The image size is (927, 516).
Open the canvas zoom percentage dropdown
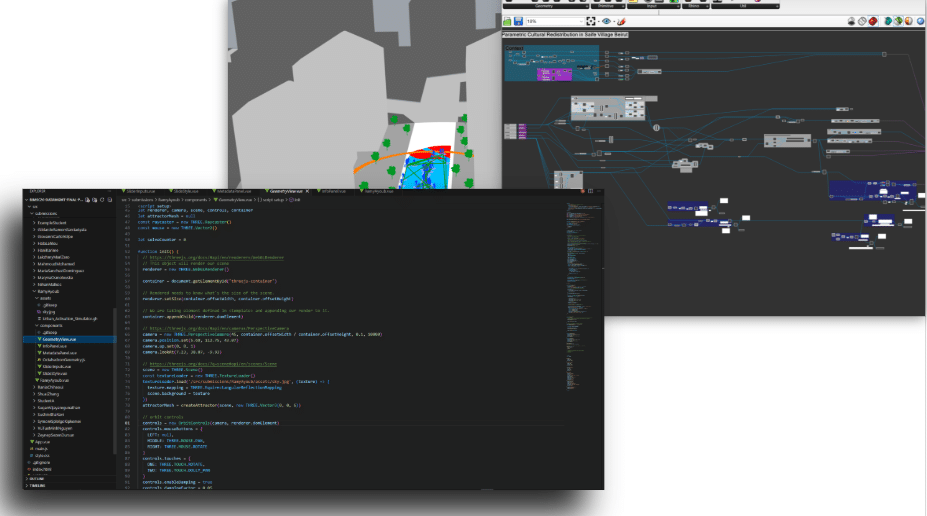coord(581,21)
